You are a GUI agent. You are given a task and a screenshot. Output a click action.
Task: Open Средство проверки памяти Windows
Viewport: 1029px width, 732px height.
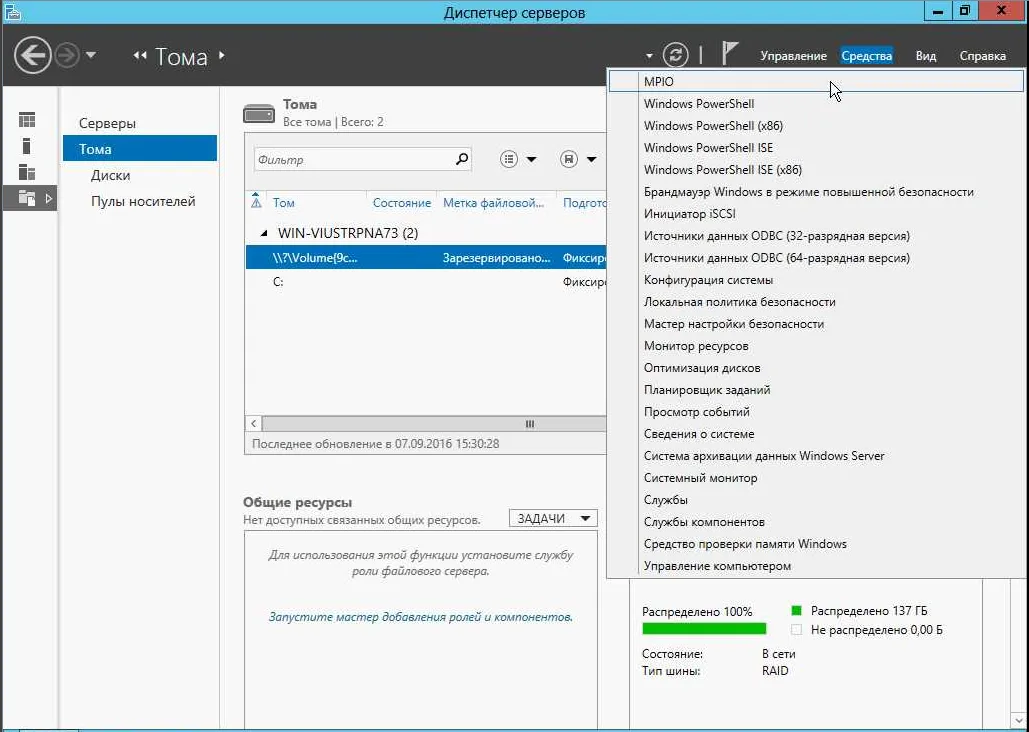click(816, 544)
